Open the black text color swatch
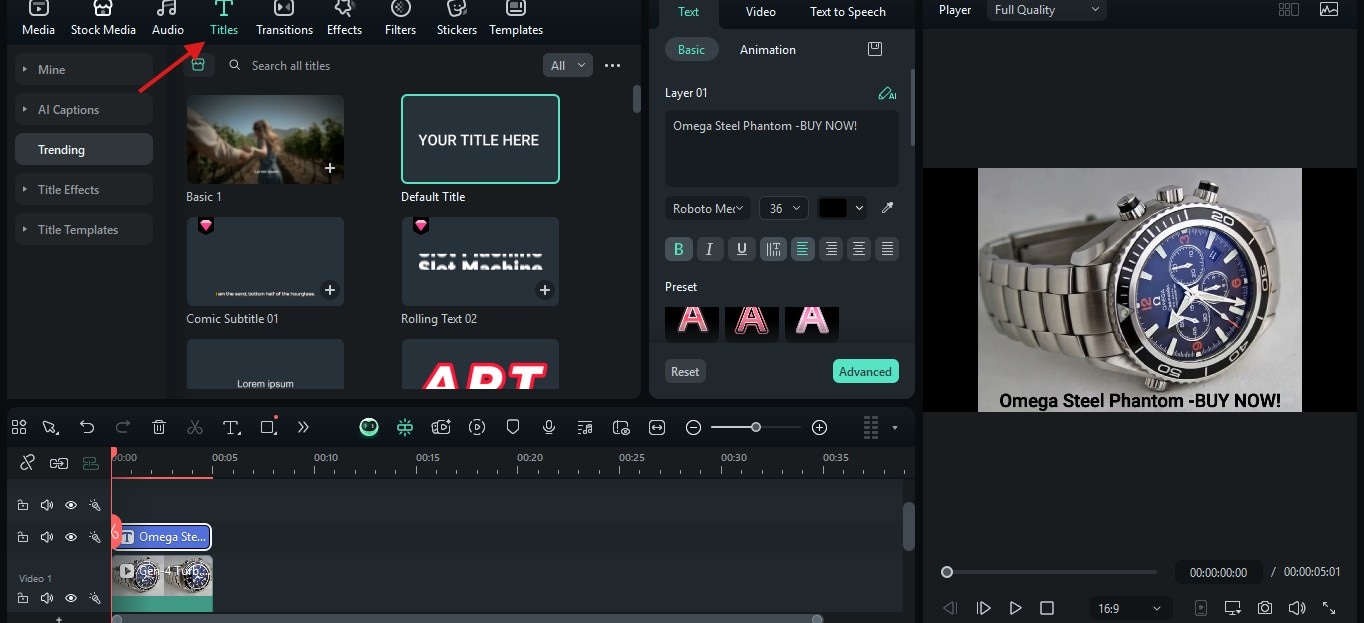Screen dimensions: 1364x623 click(x=833, y=208)
